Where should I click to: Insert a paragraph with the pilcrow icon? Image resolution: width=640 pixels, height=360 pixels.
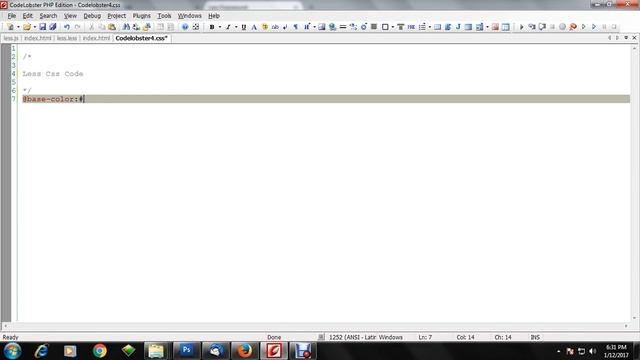tap(296, 27)
